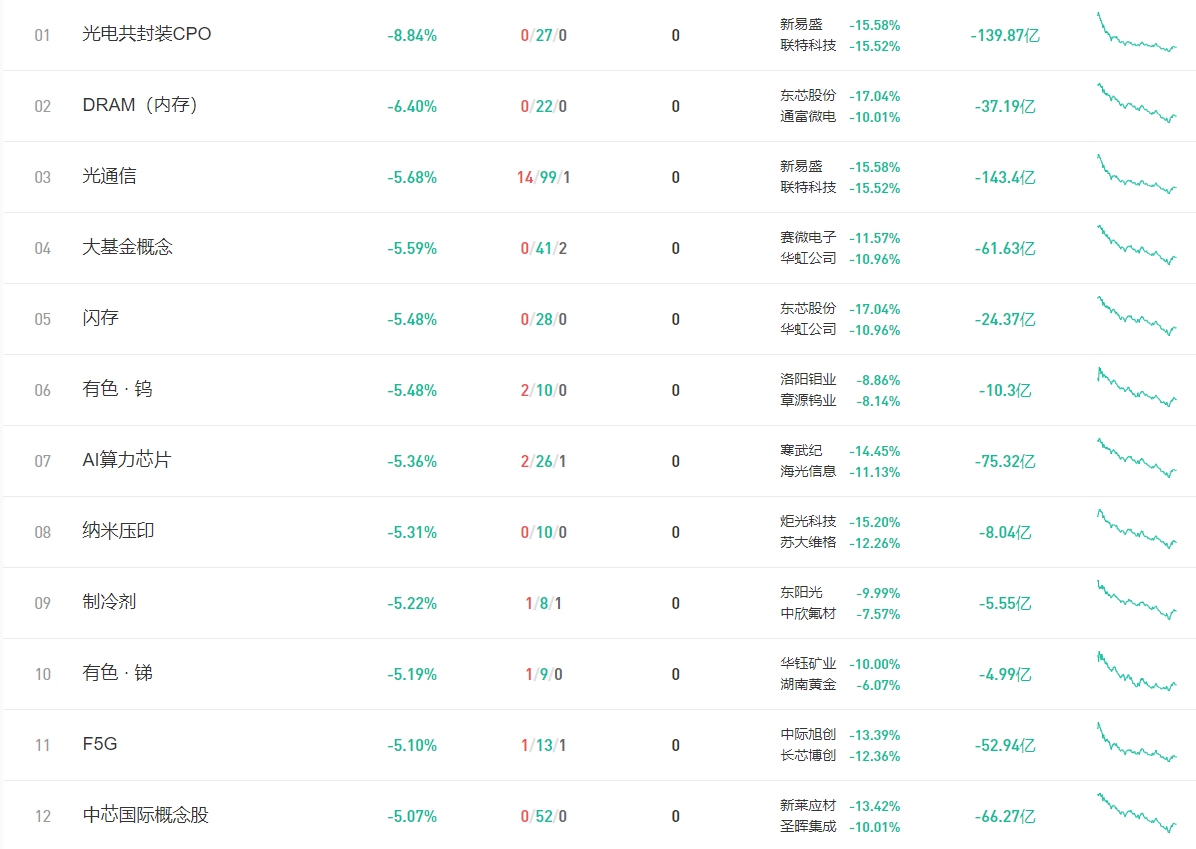This screenshot has height=849, width=1196.
Task: Click the AI算力芯片 sector name
Action: 126,460
